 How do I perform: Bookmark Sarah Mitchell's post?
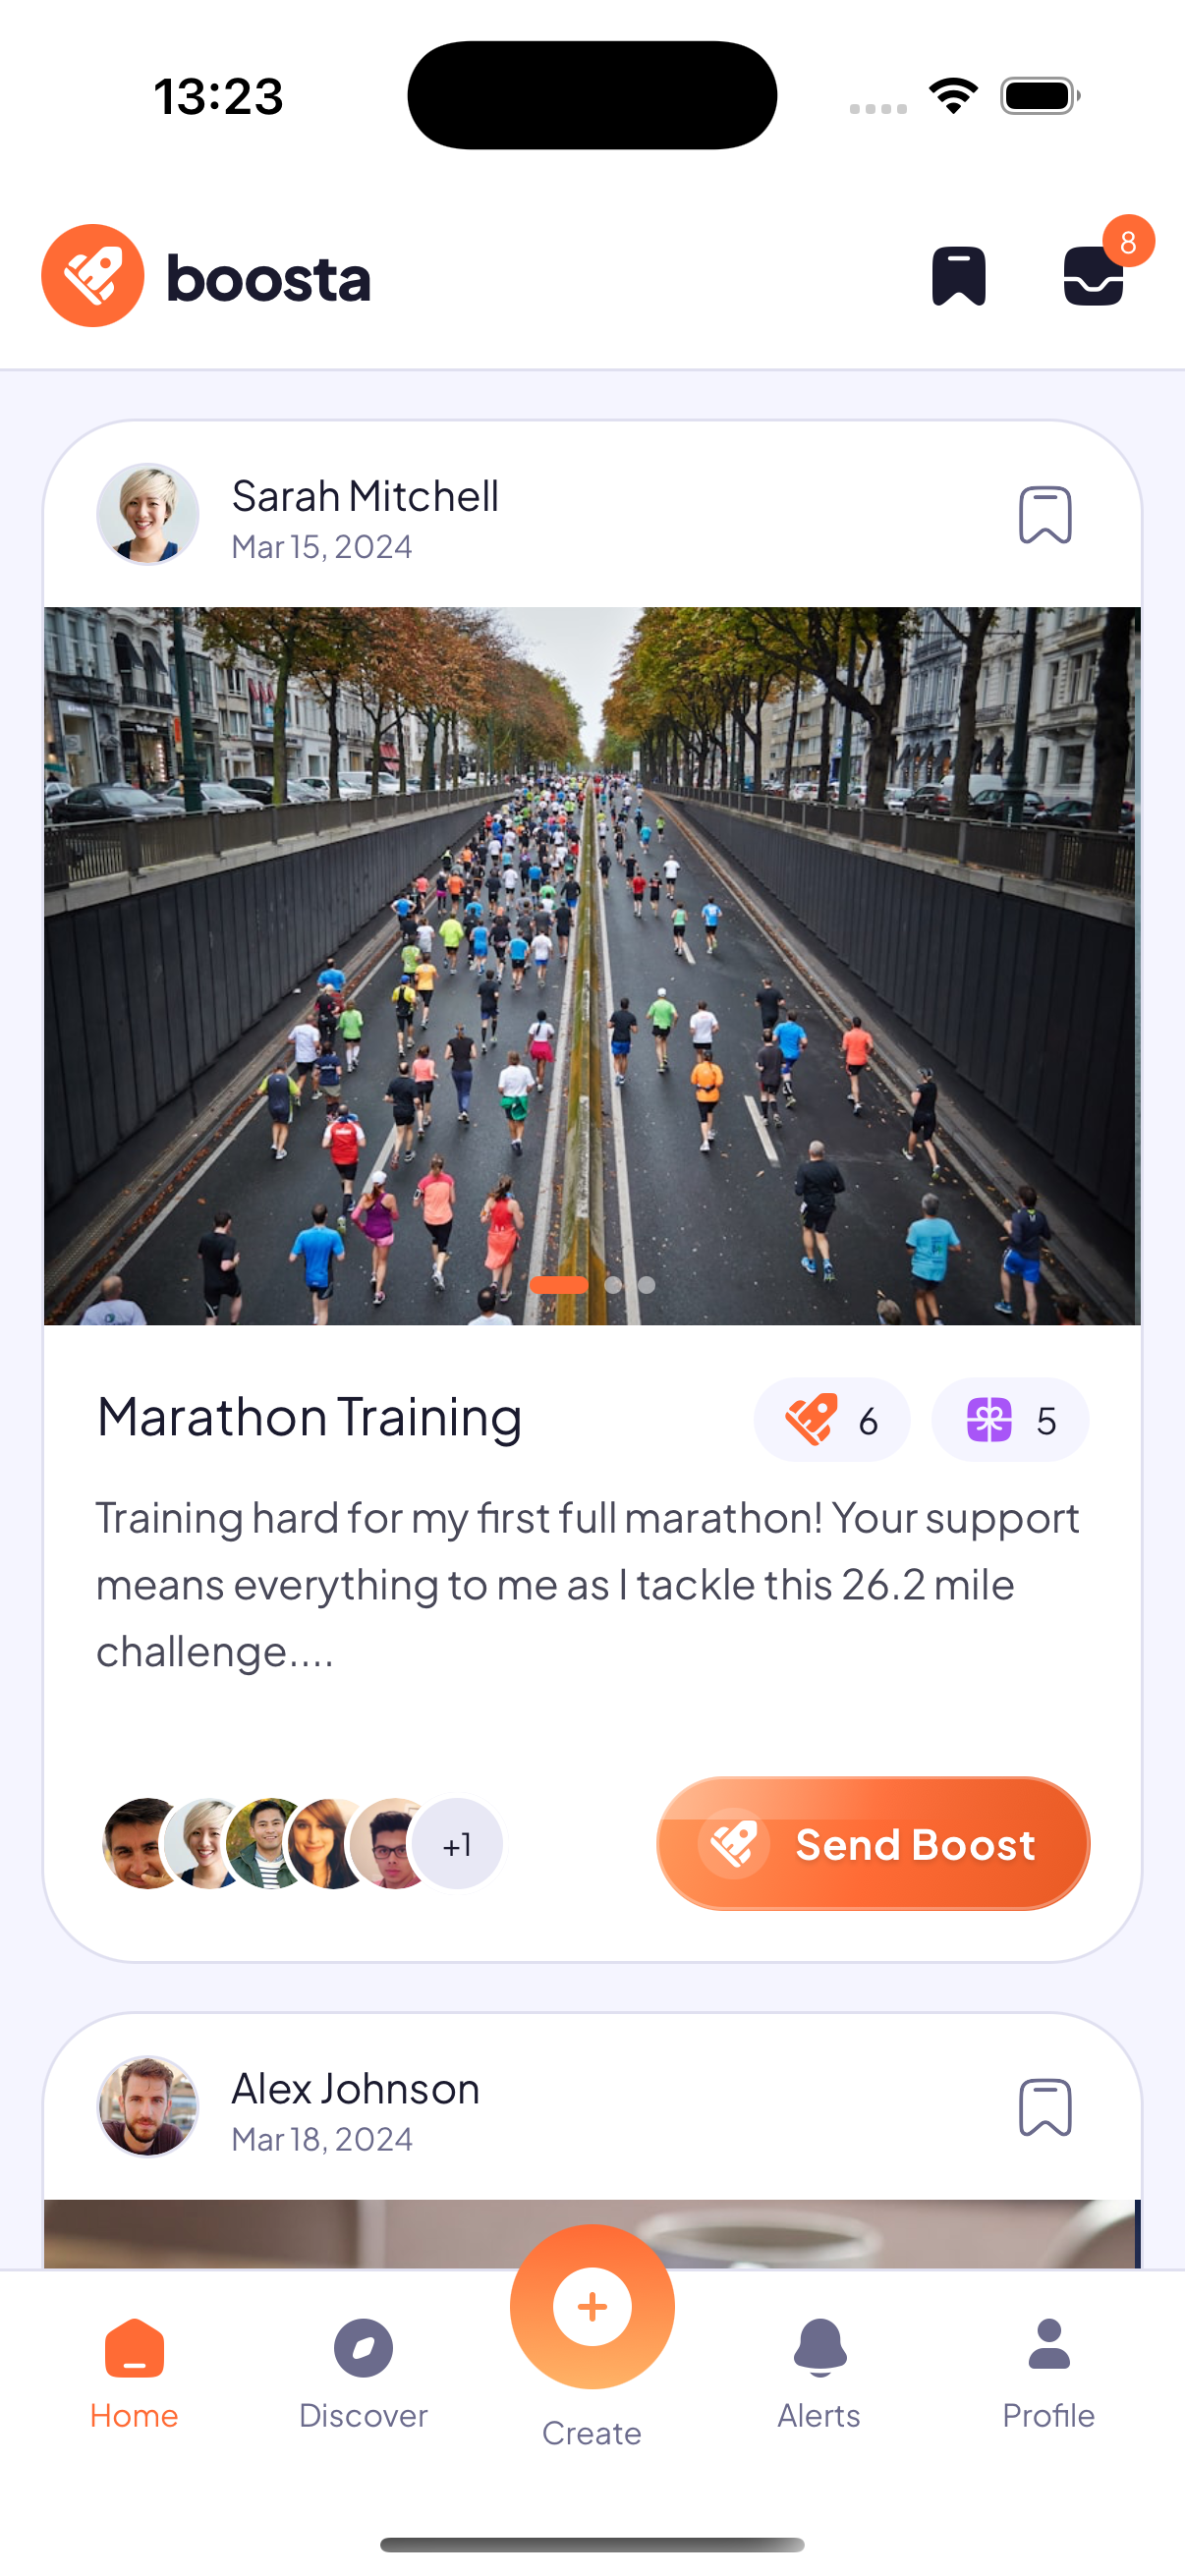point(1045,515)
